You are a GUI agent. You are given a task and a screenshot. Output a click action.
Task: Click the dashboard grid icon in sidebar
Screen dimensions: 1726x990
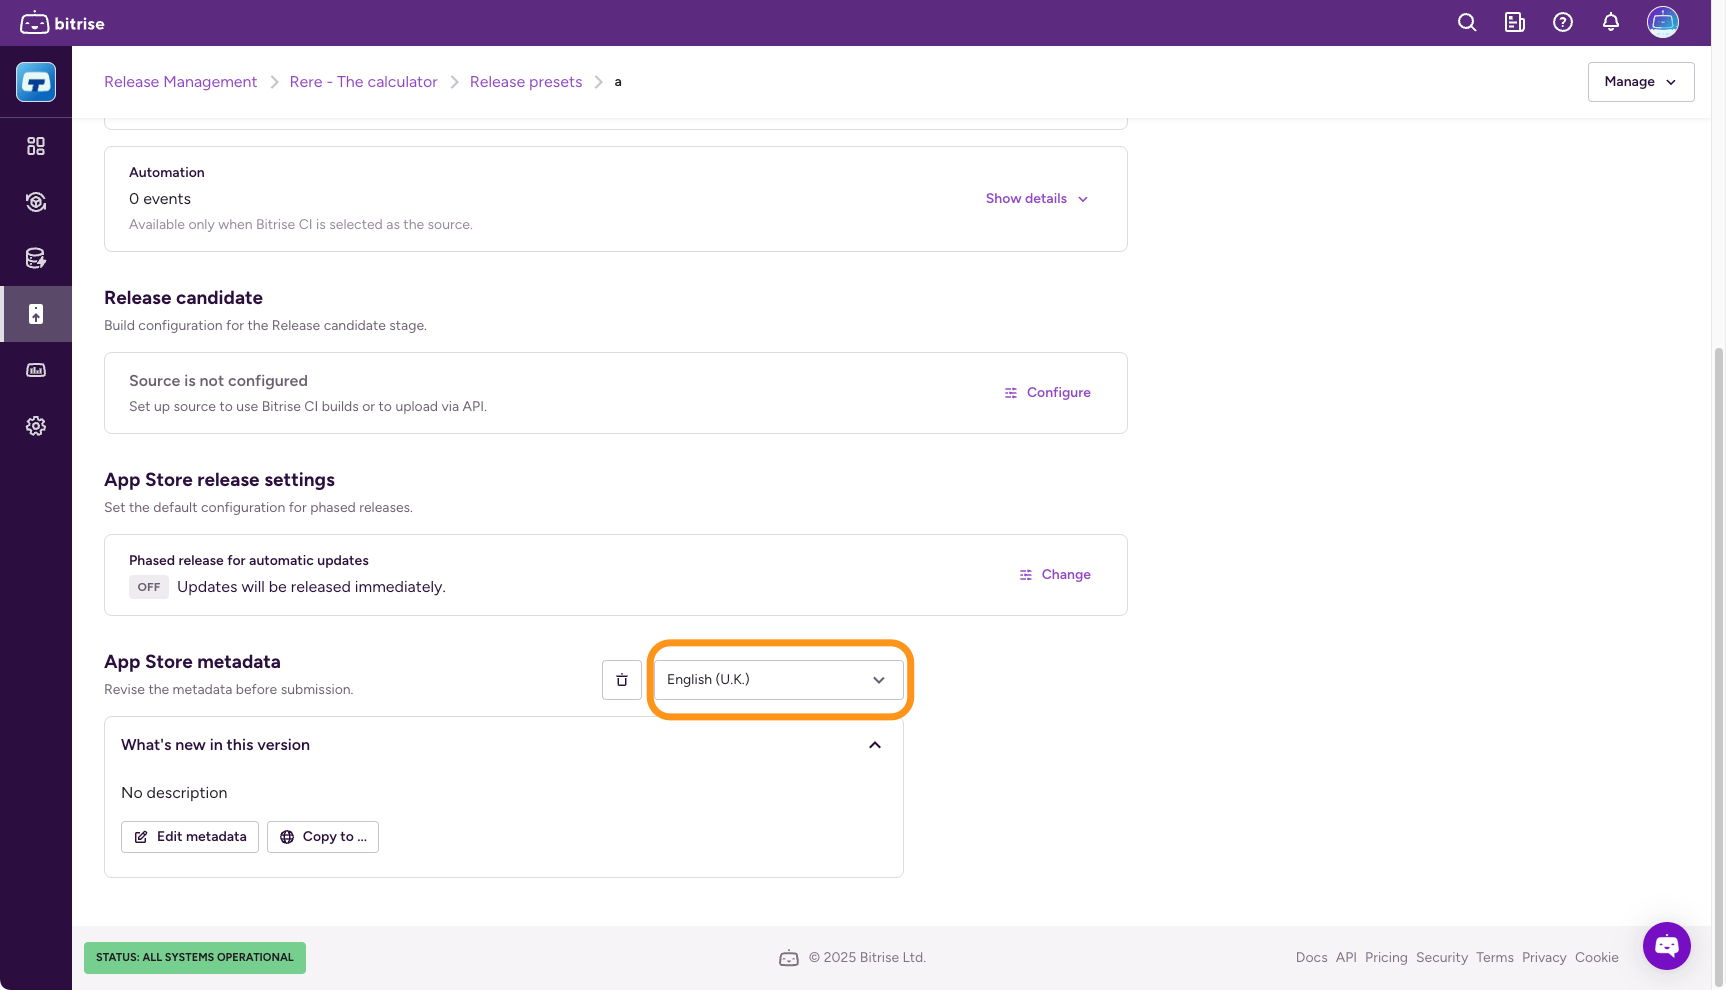(x=36, y=146)
